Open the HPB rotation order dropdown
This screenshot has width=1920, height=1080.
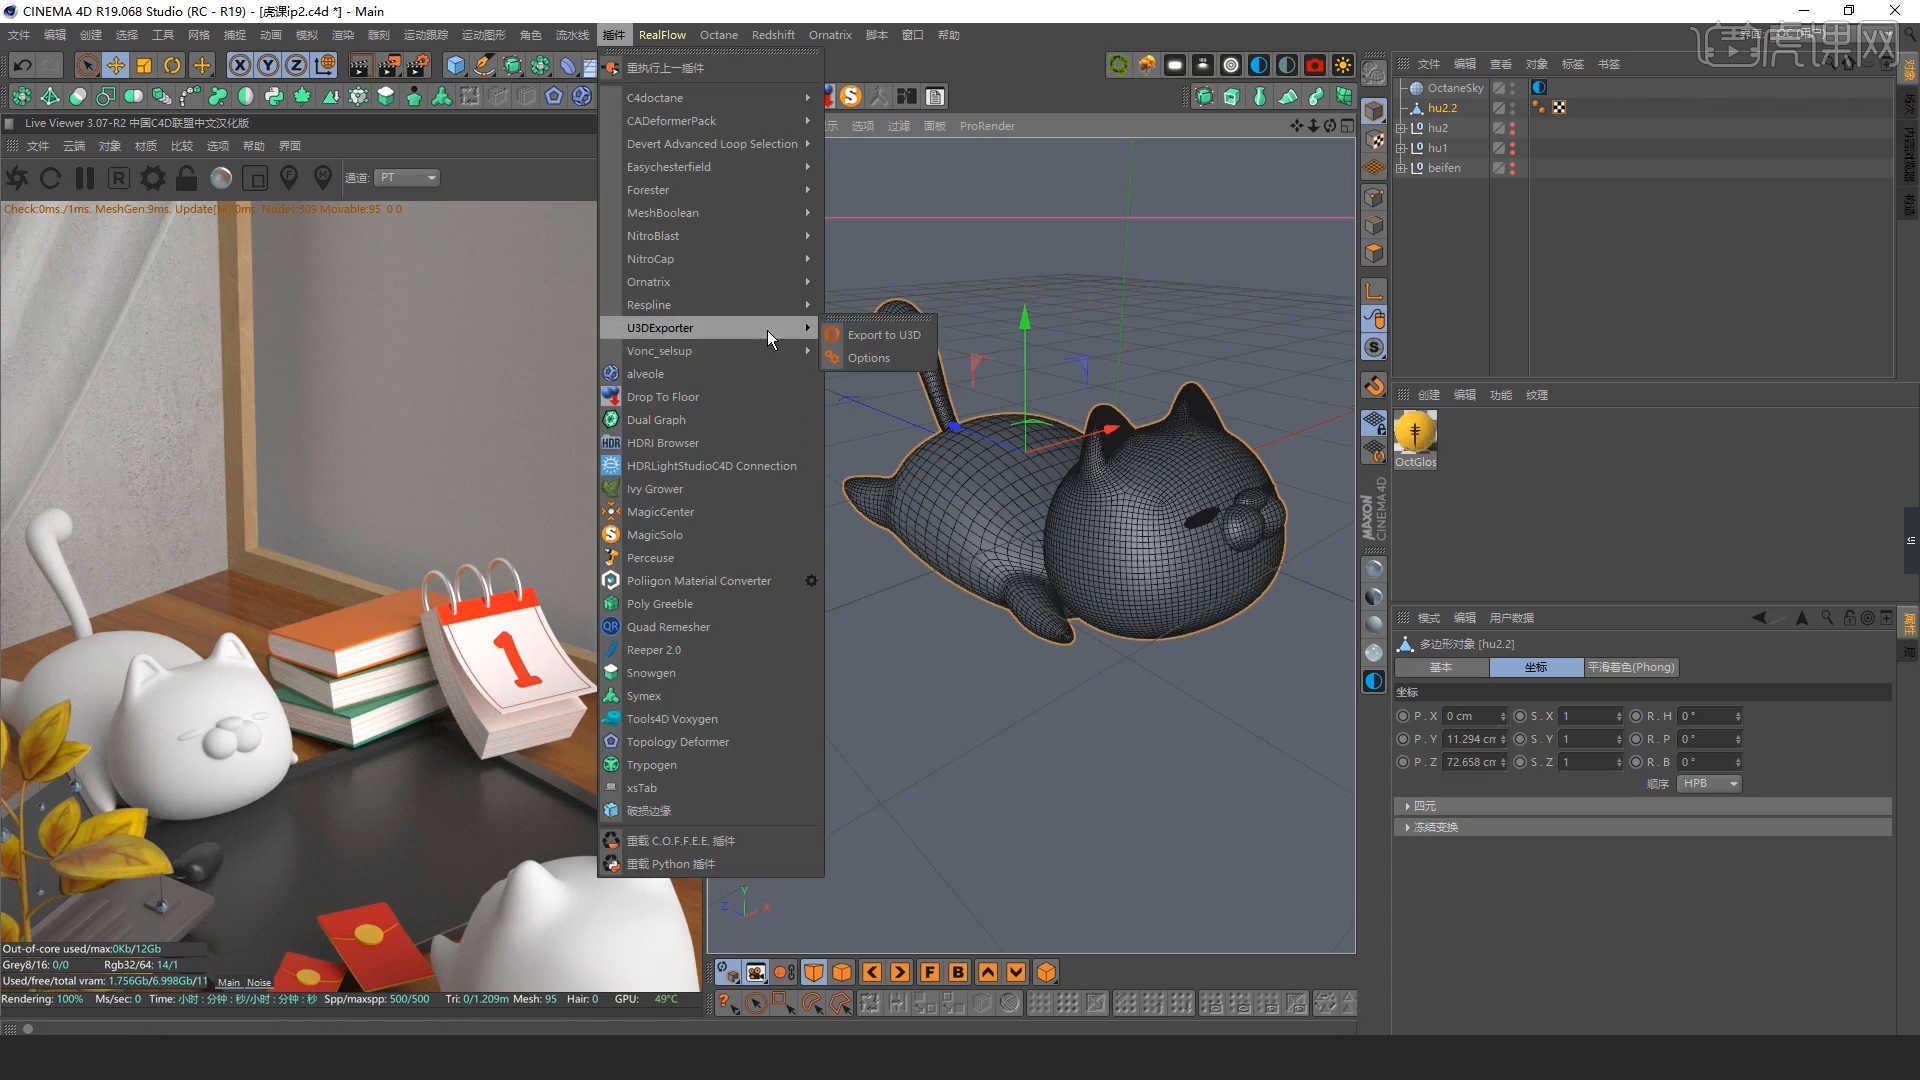click(1709, 784)
